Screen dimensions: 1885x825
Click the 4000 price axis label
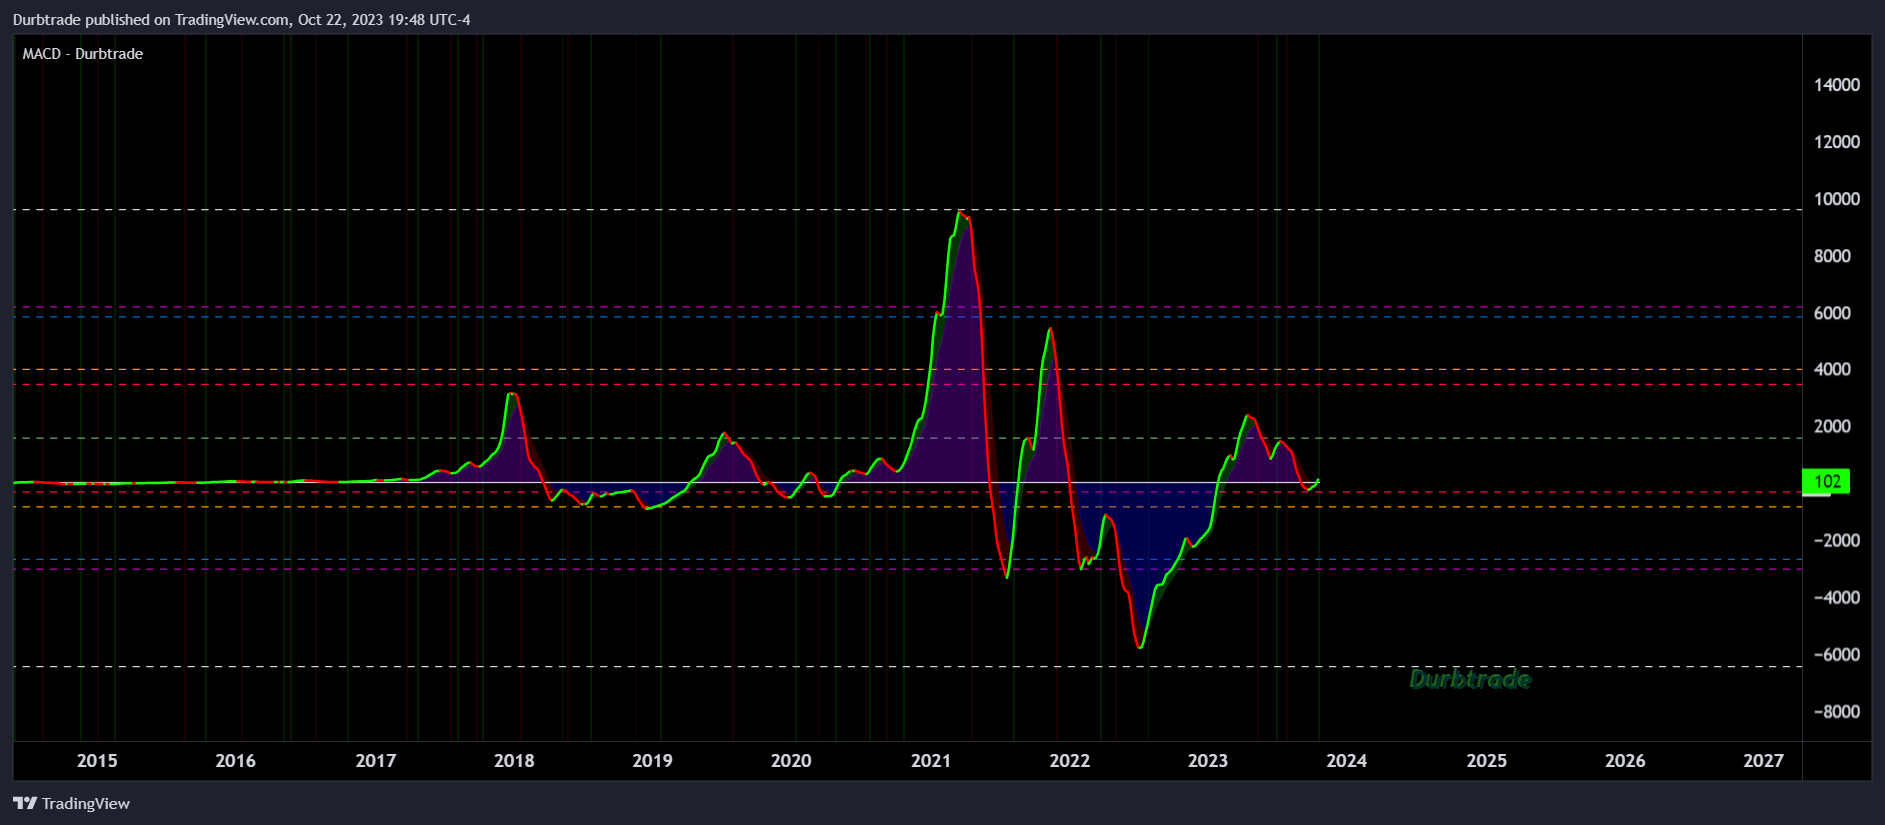click(1832, 369)
